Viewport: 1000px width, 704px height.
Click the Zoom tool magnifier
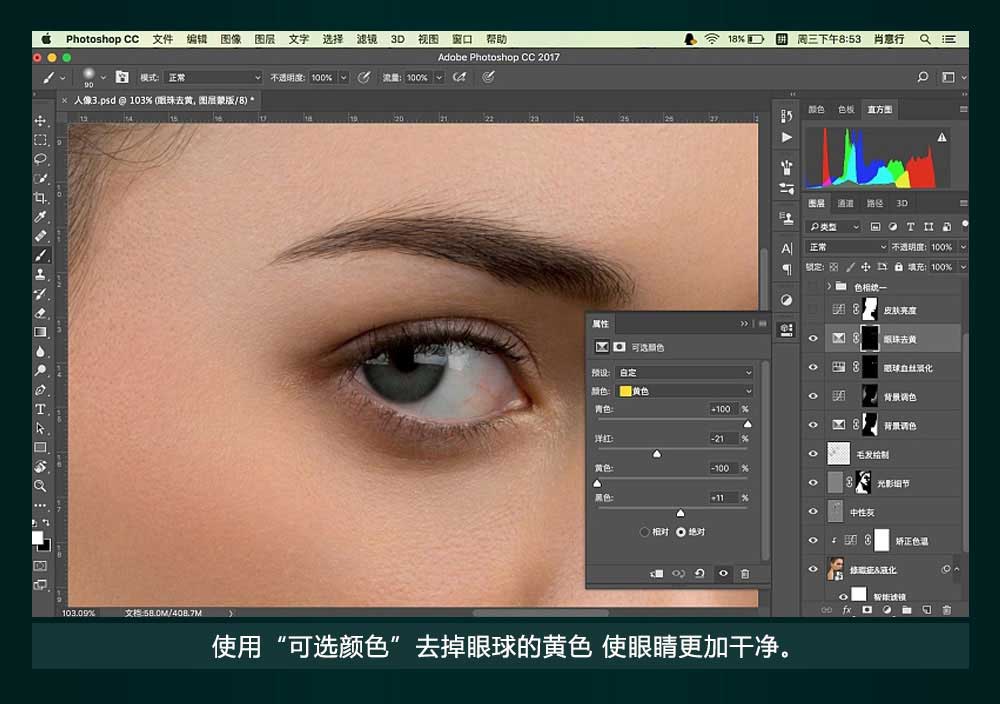click(x=41, y=486)
